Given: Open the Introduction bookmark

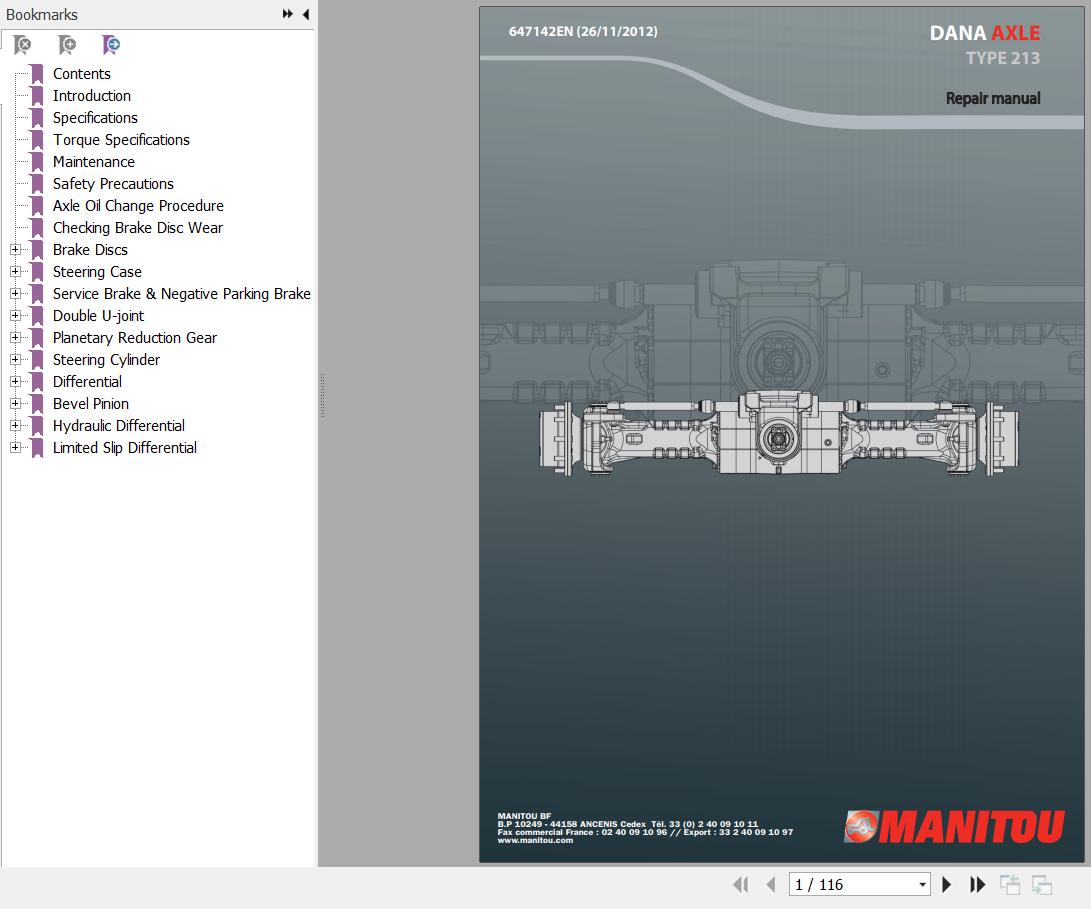Looking at the screenshot, I should point(92,96).
